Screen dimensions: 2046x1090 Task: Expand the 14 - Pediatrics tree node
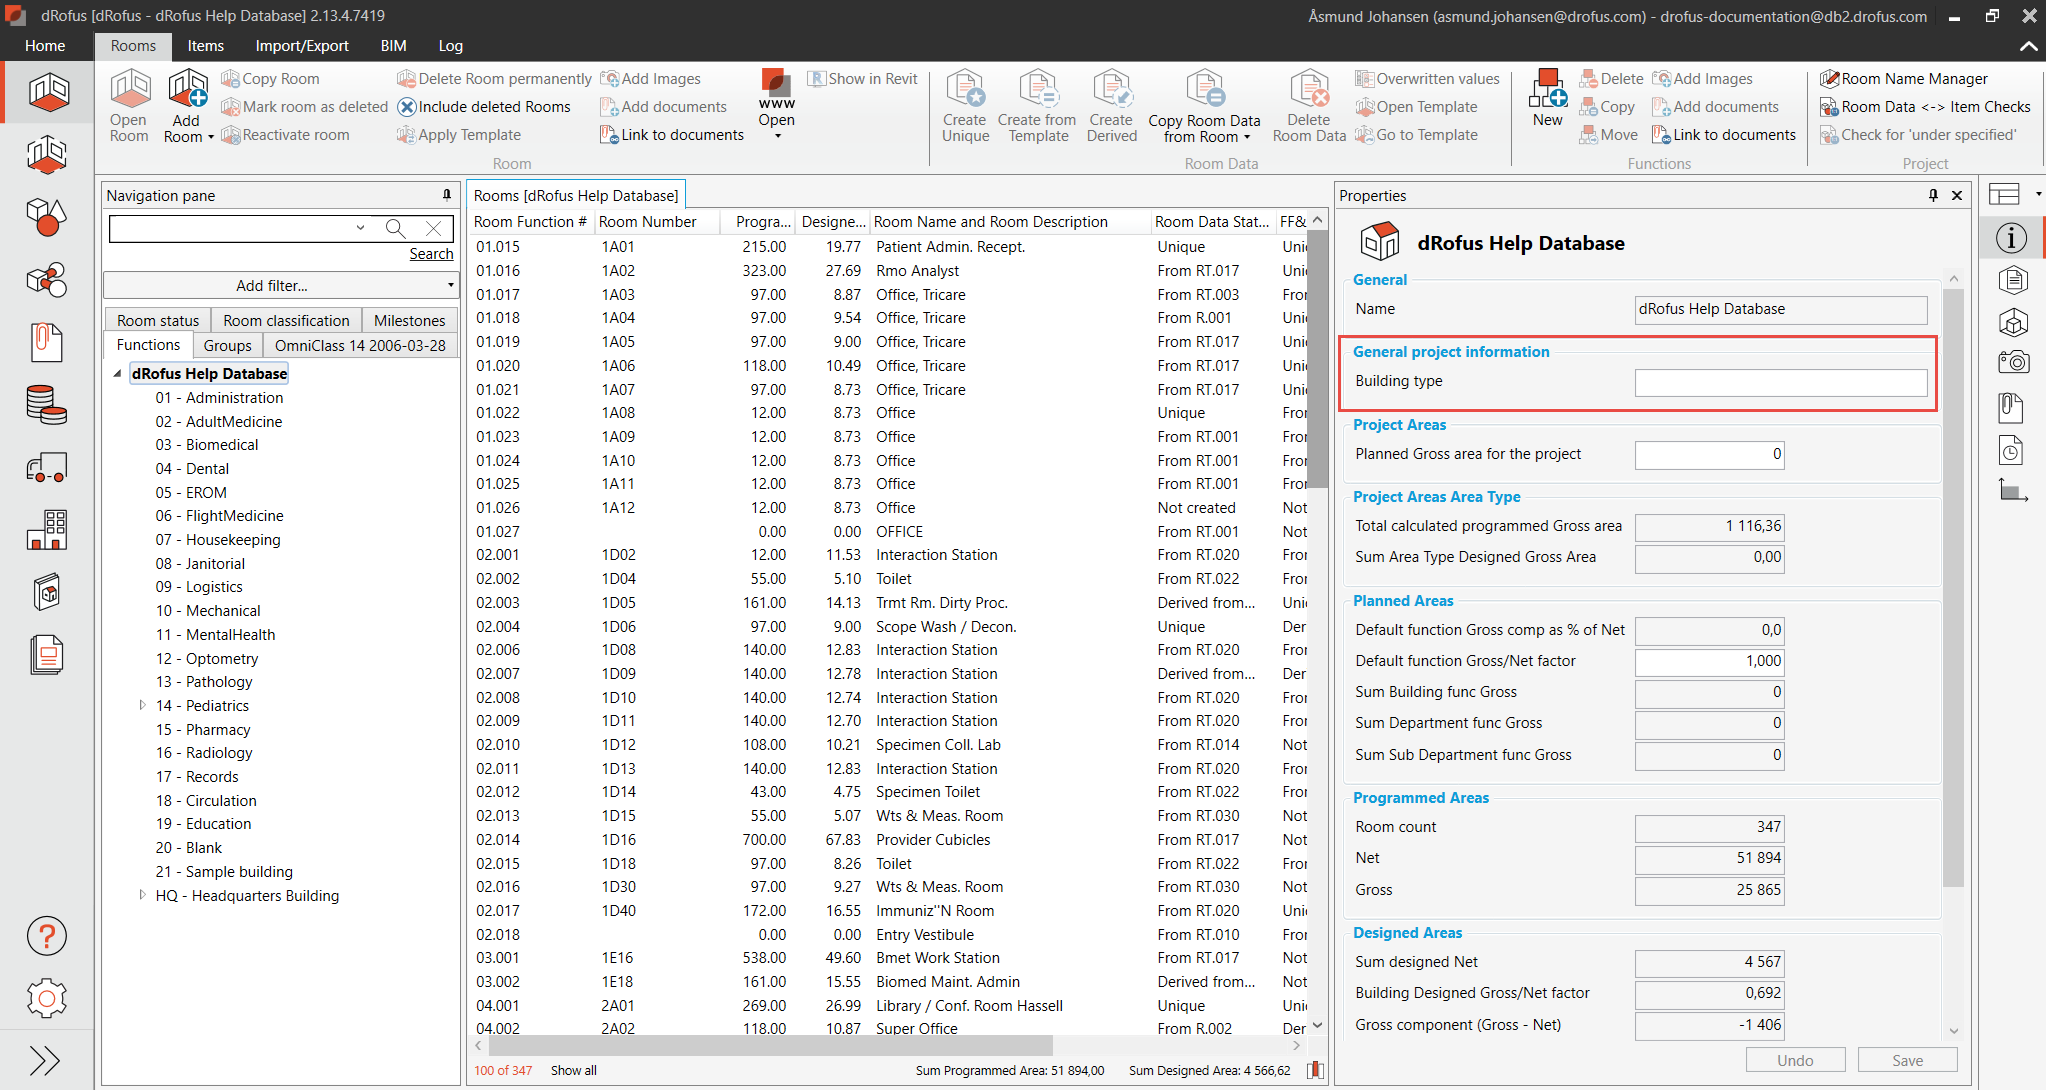[143, 706]
